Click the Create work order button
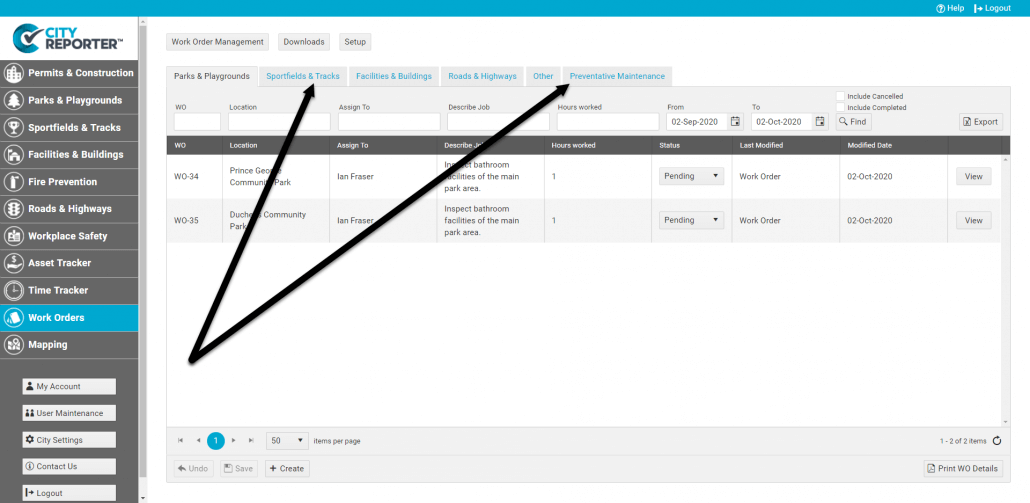The height and width of the screenshot is (503, 1030). (287, 468)
